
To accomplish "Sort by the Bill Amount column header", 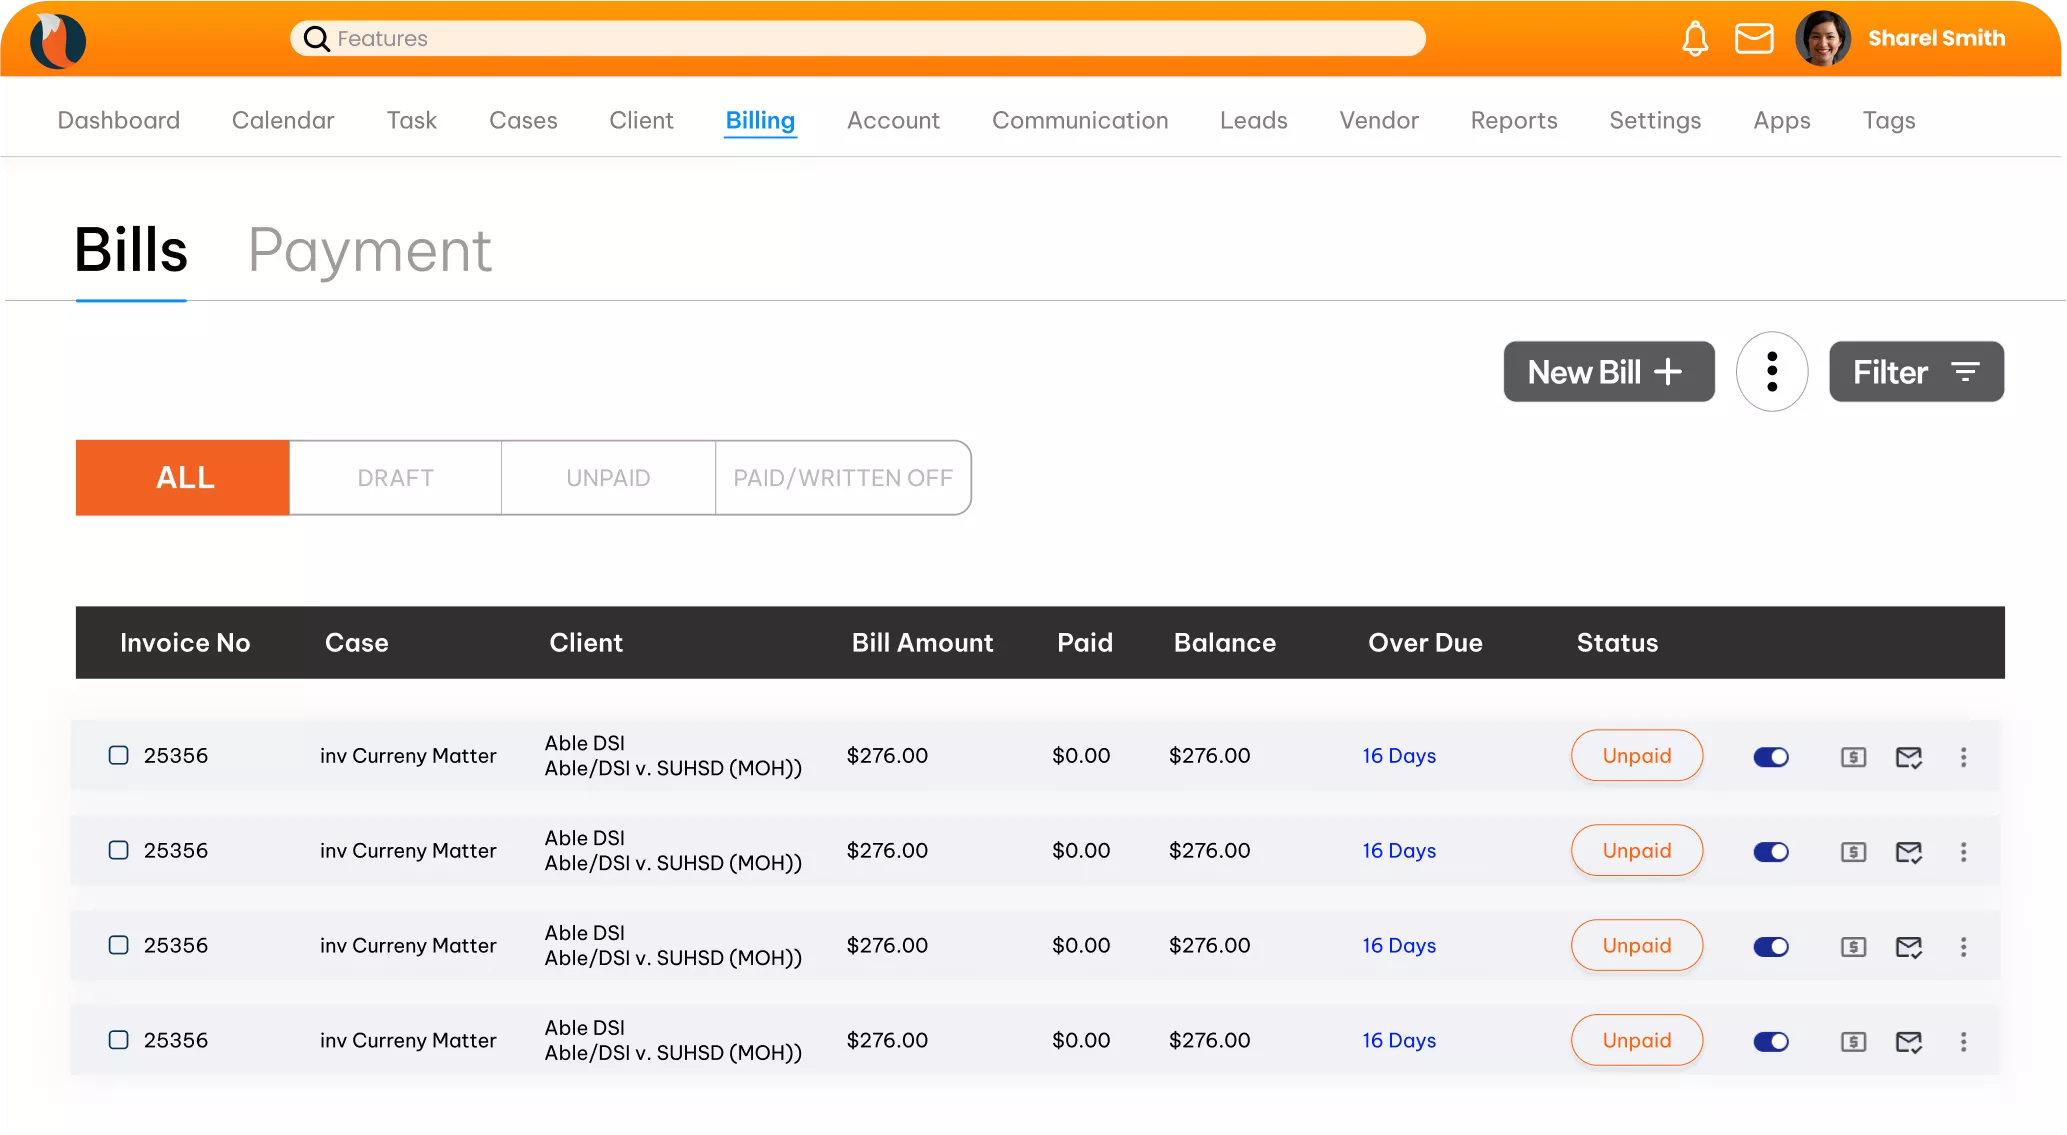I will (922, 643).
